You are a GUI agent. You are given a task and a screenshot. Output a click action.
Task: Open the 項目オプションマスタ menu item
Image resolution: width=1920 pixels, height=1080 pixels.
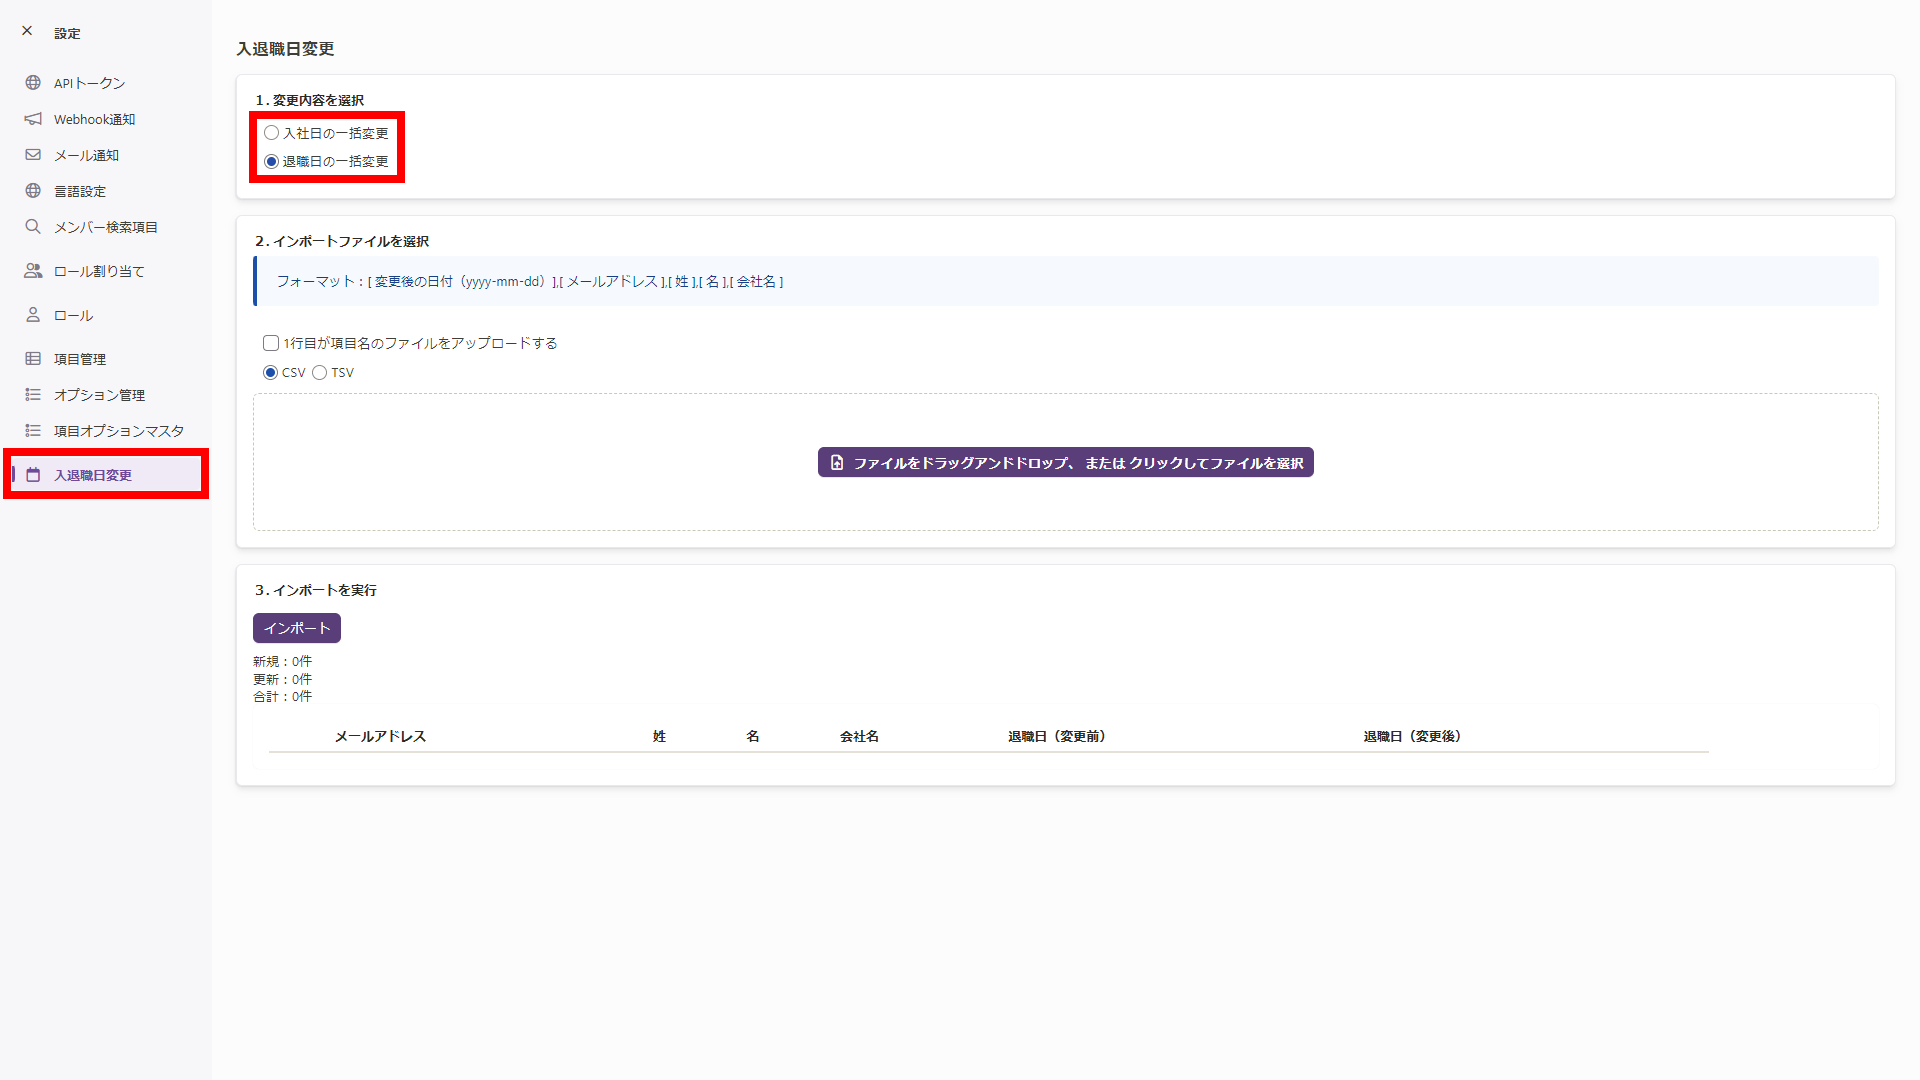click(x=118, y=431)
